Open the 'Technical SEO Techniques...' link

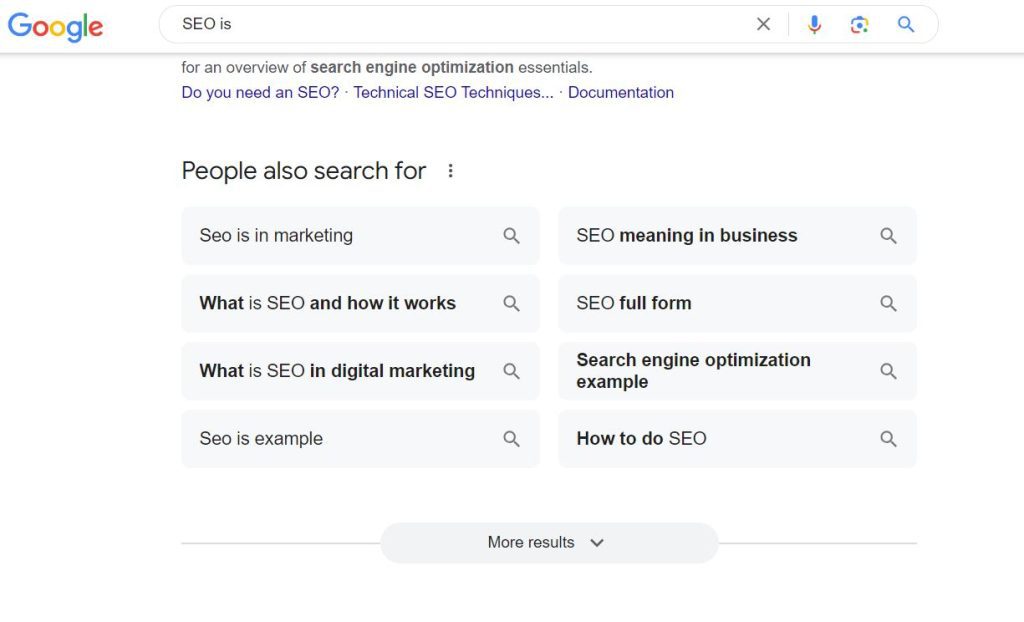(x=452, y=92)
